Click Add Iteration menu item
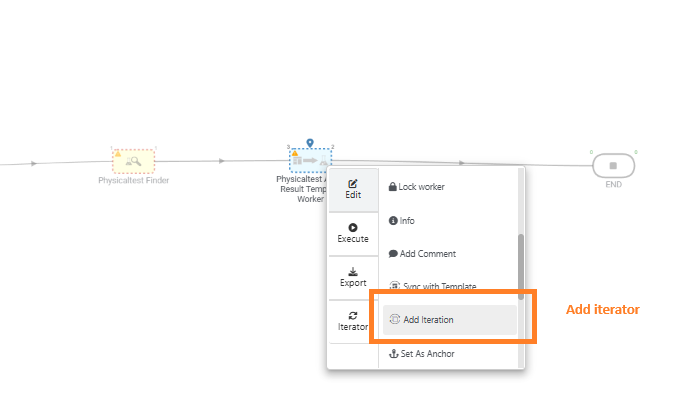 coord(450,320)
